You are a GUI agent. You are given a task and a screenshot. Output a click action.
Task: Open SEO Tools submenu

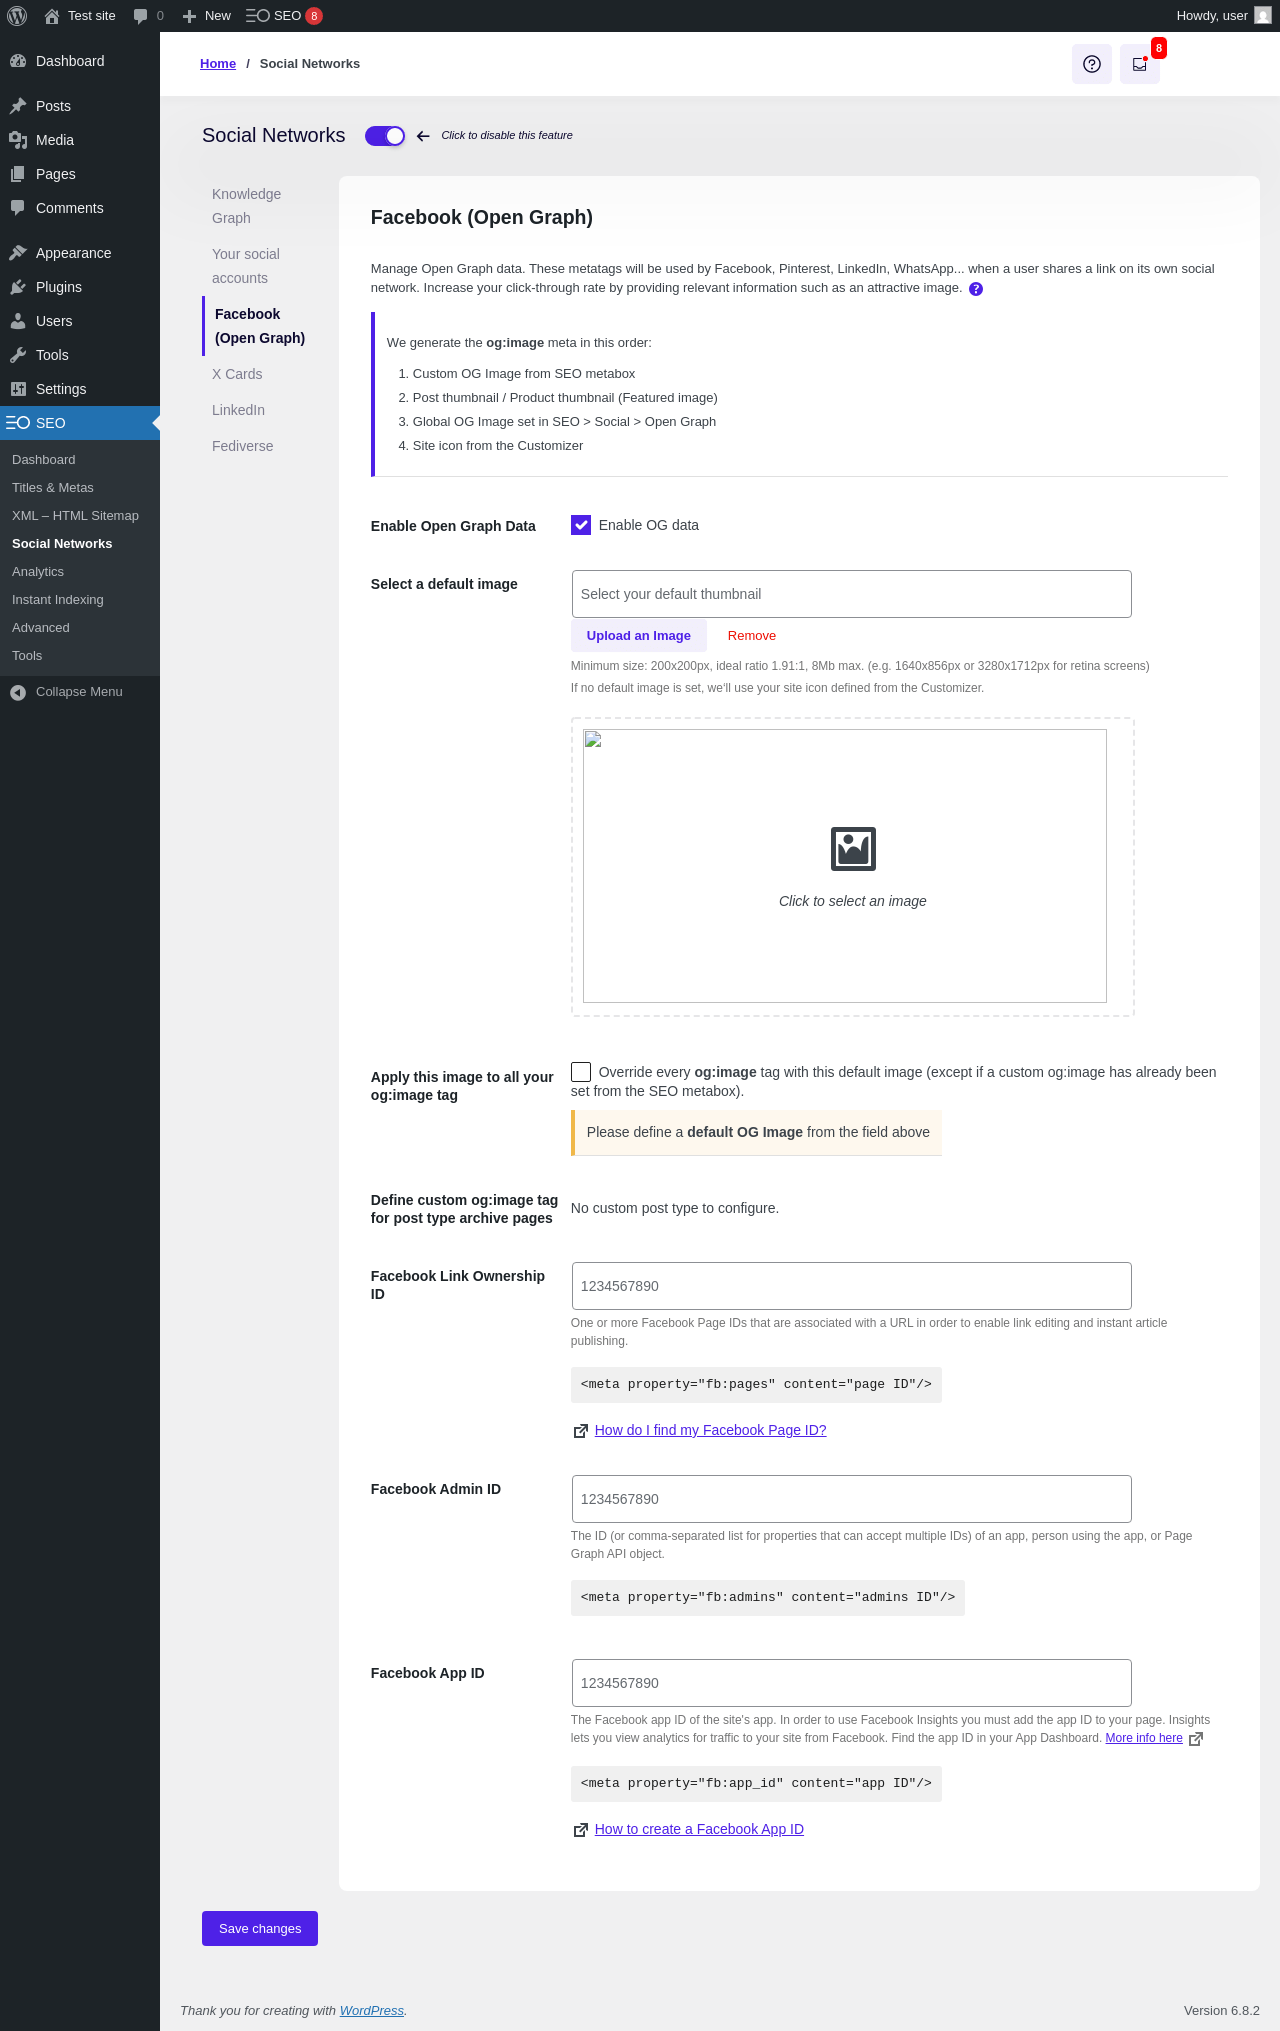tap(80, 656)
